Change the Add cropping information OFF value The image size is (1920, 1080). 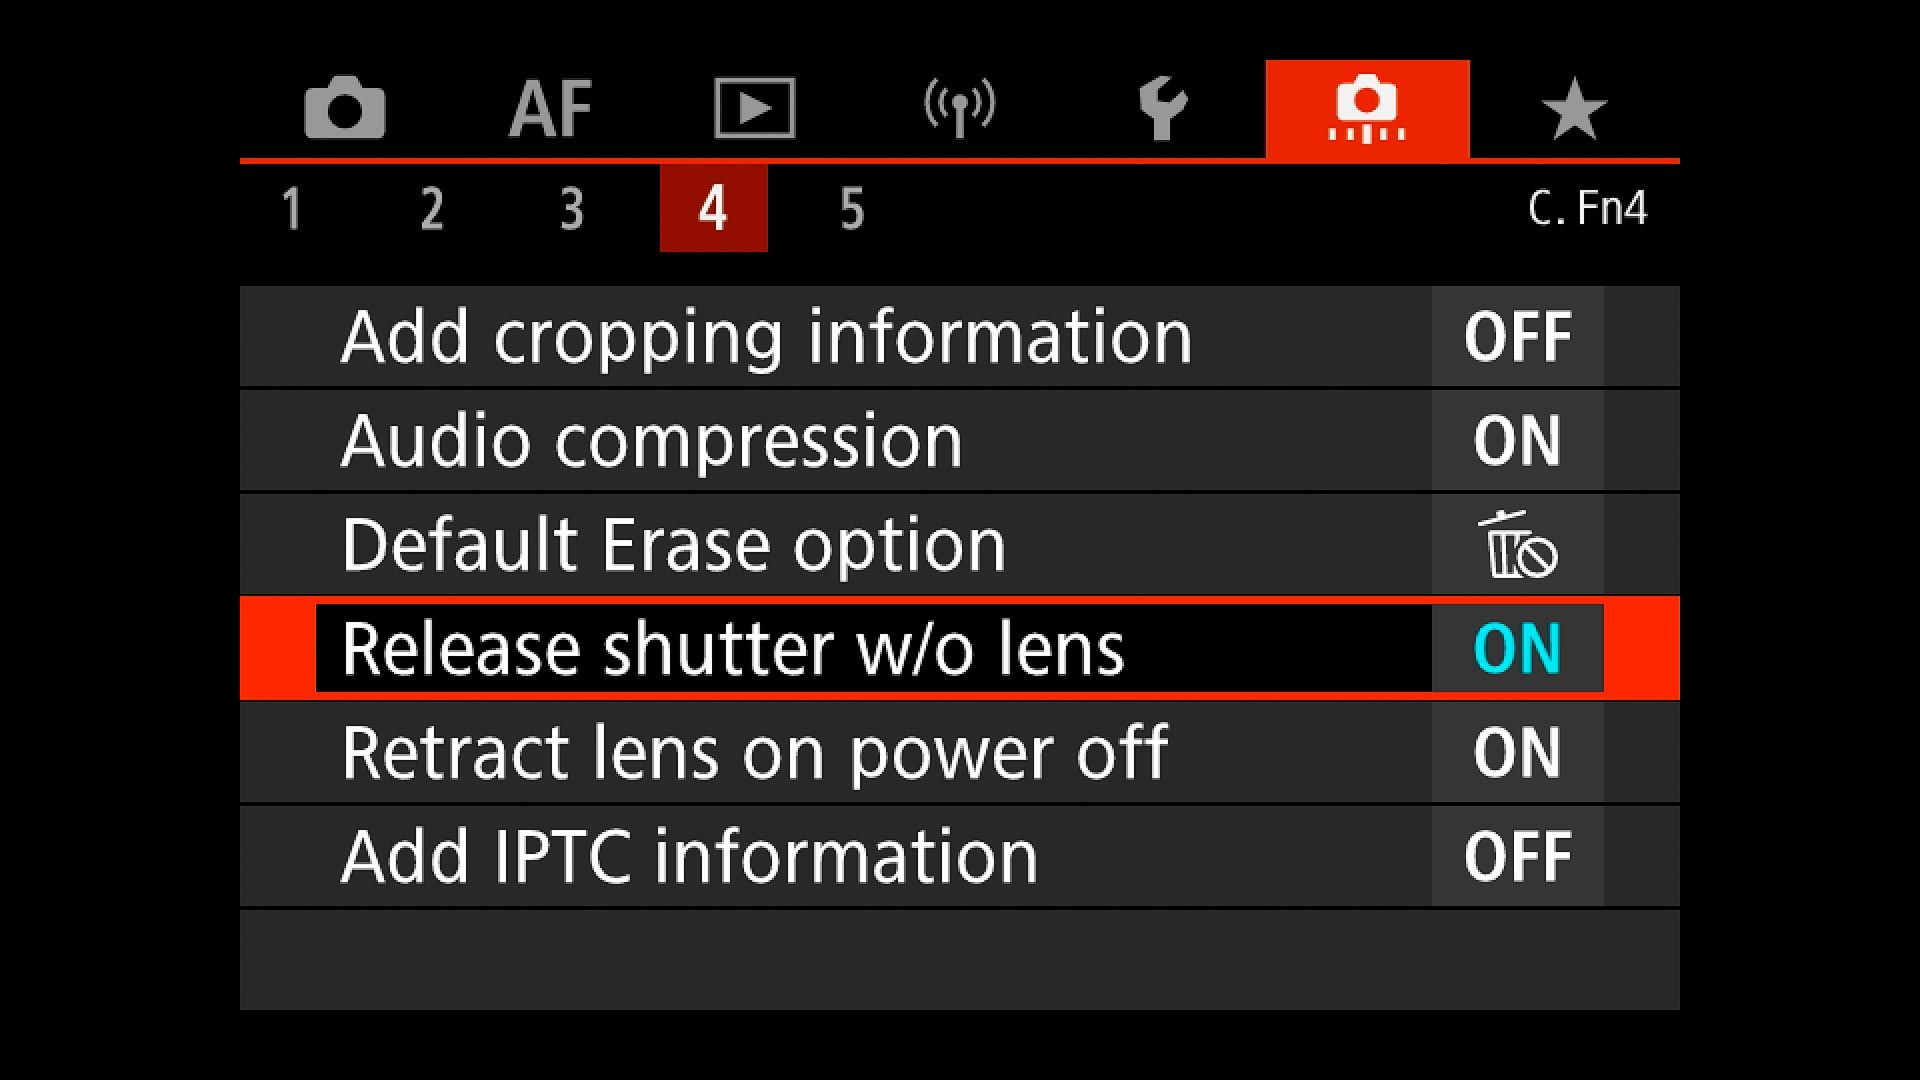click(1517, 337)
